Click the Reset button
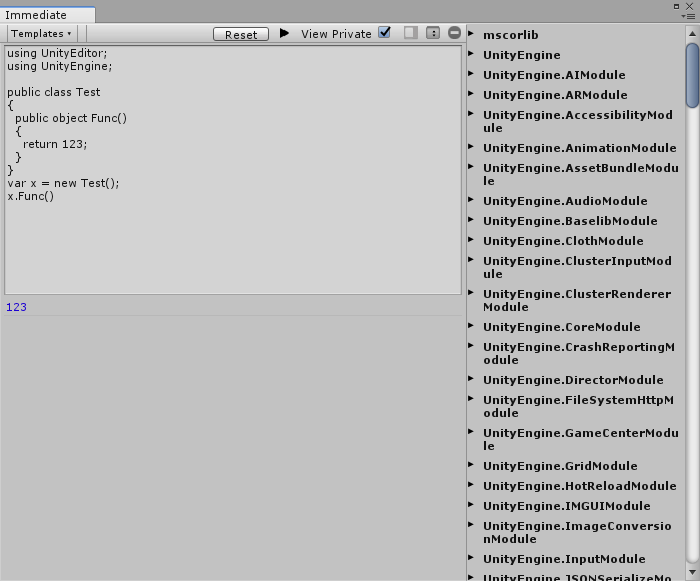The image size is (700, 581). pyautogui.click(x=241, y=34)
